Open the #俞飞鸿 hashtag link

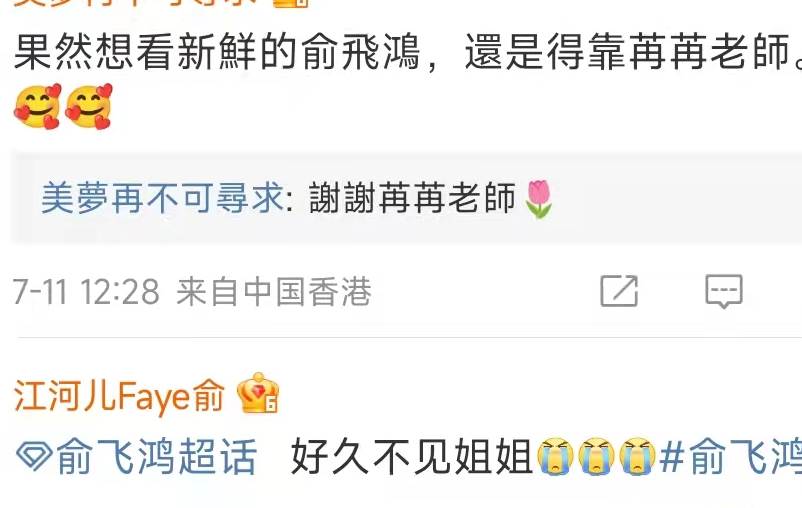[x=731, y=456]
